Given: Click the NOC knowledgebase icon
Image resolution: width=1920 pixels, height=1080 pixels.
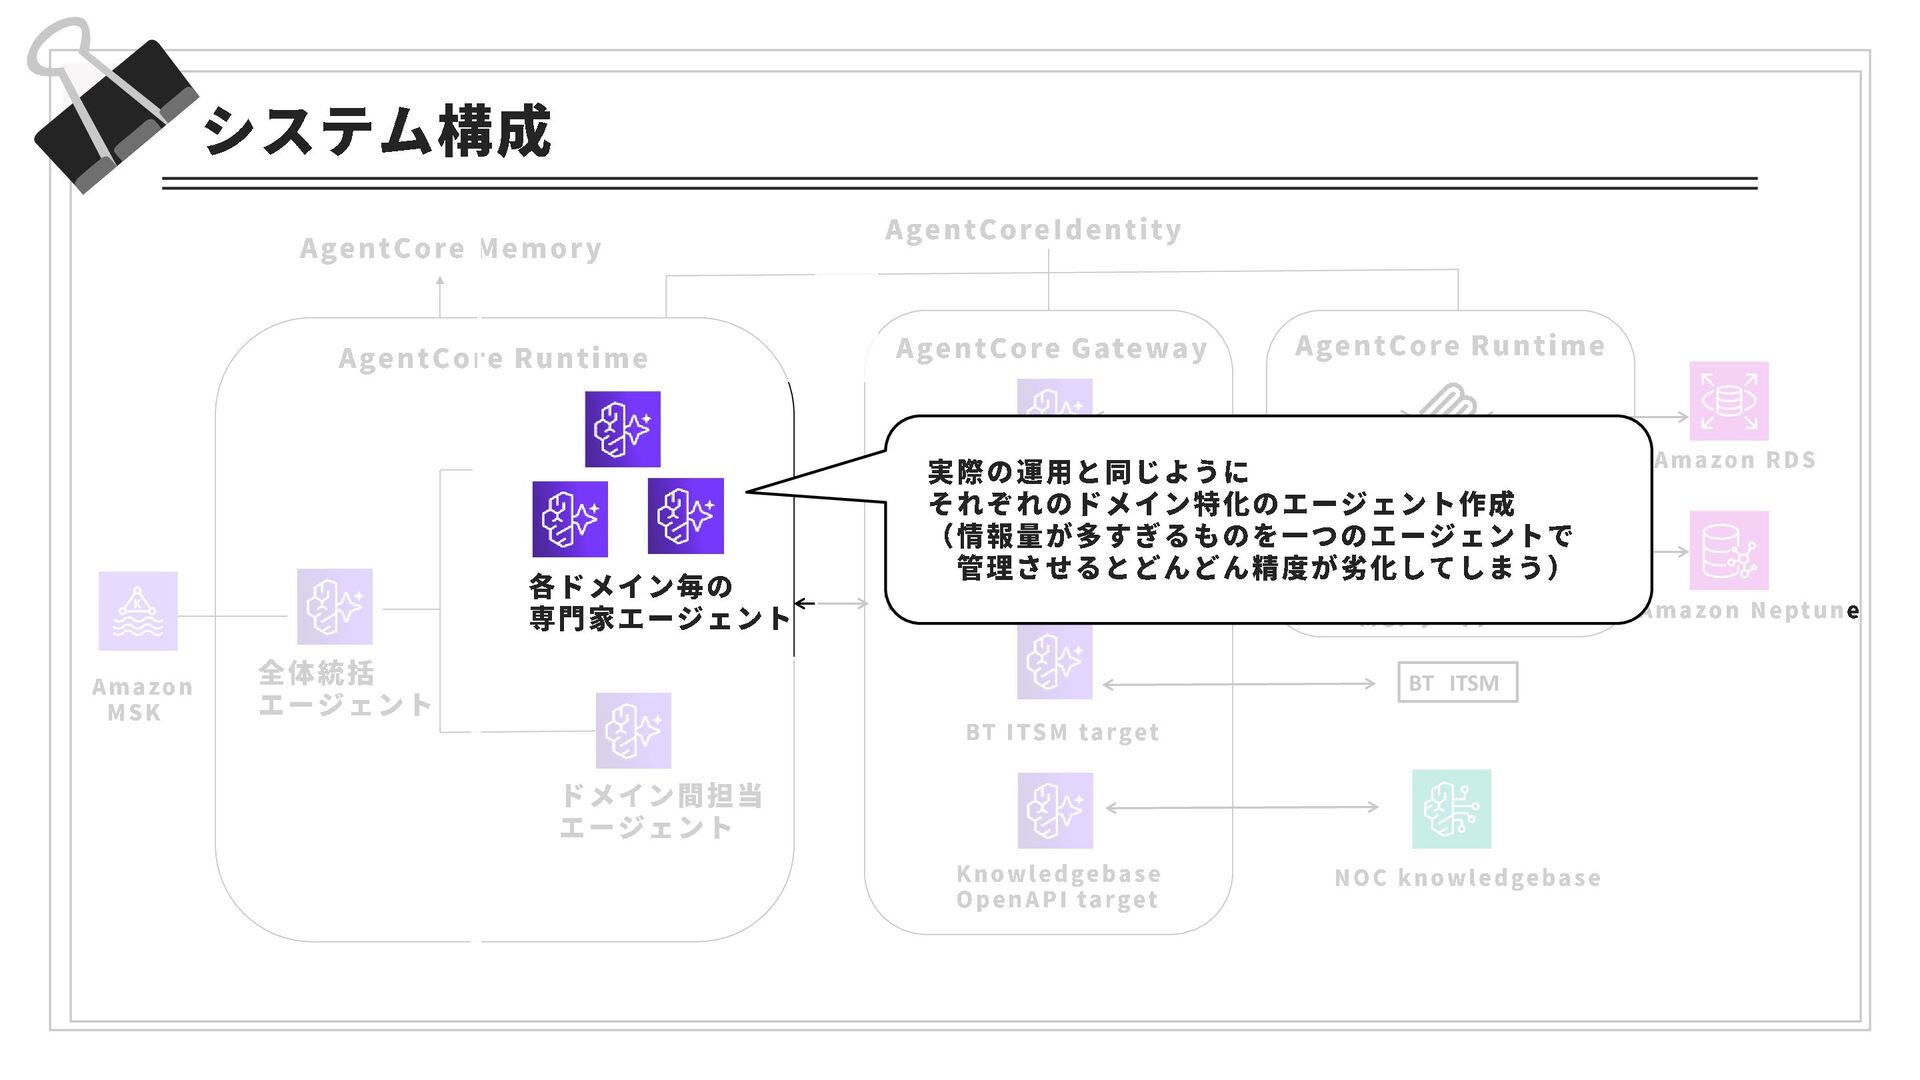Looking at the screenshot, I should tap(1451, 808).
